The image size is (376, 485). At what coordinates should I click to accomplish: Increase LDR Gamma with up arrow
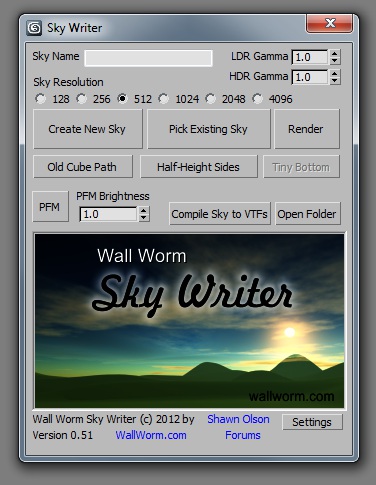pos(335,53)
